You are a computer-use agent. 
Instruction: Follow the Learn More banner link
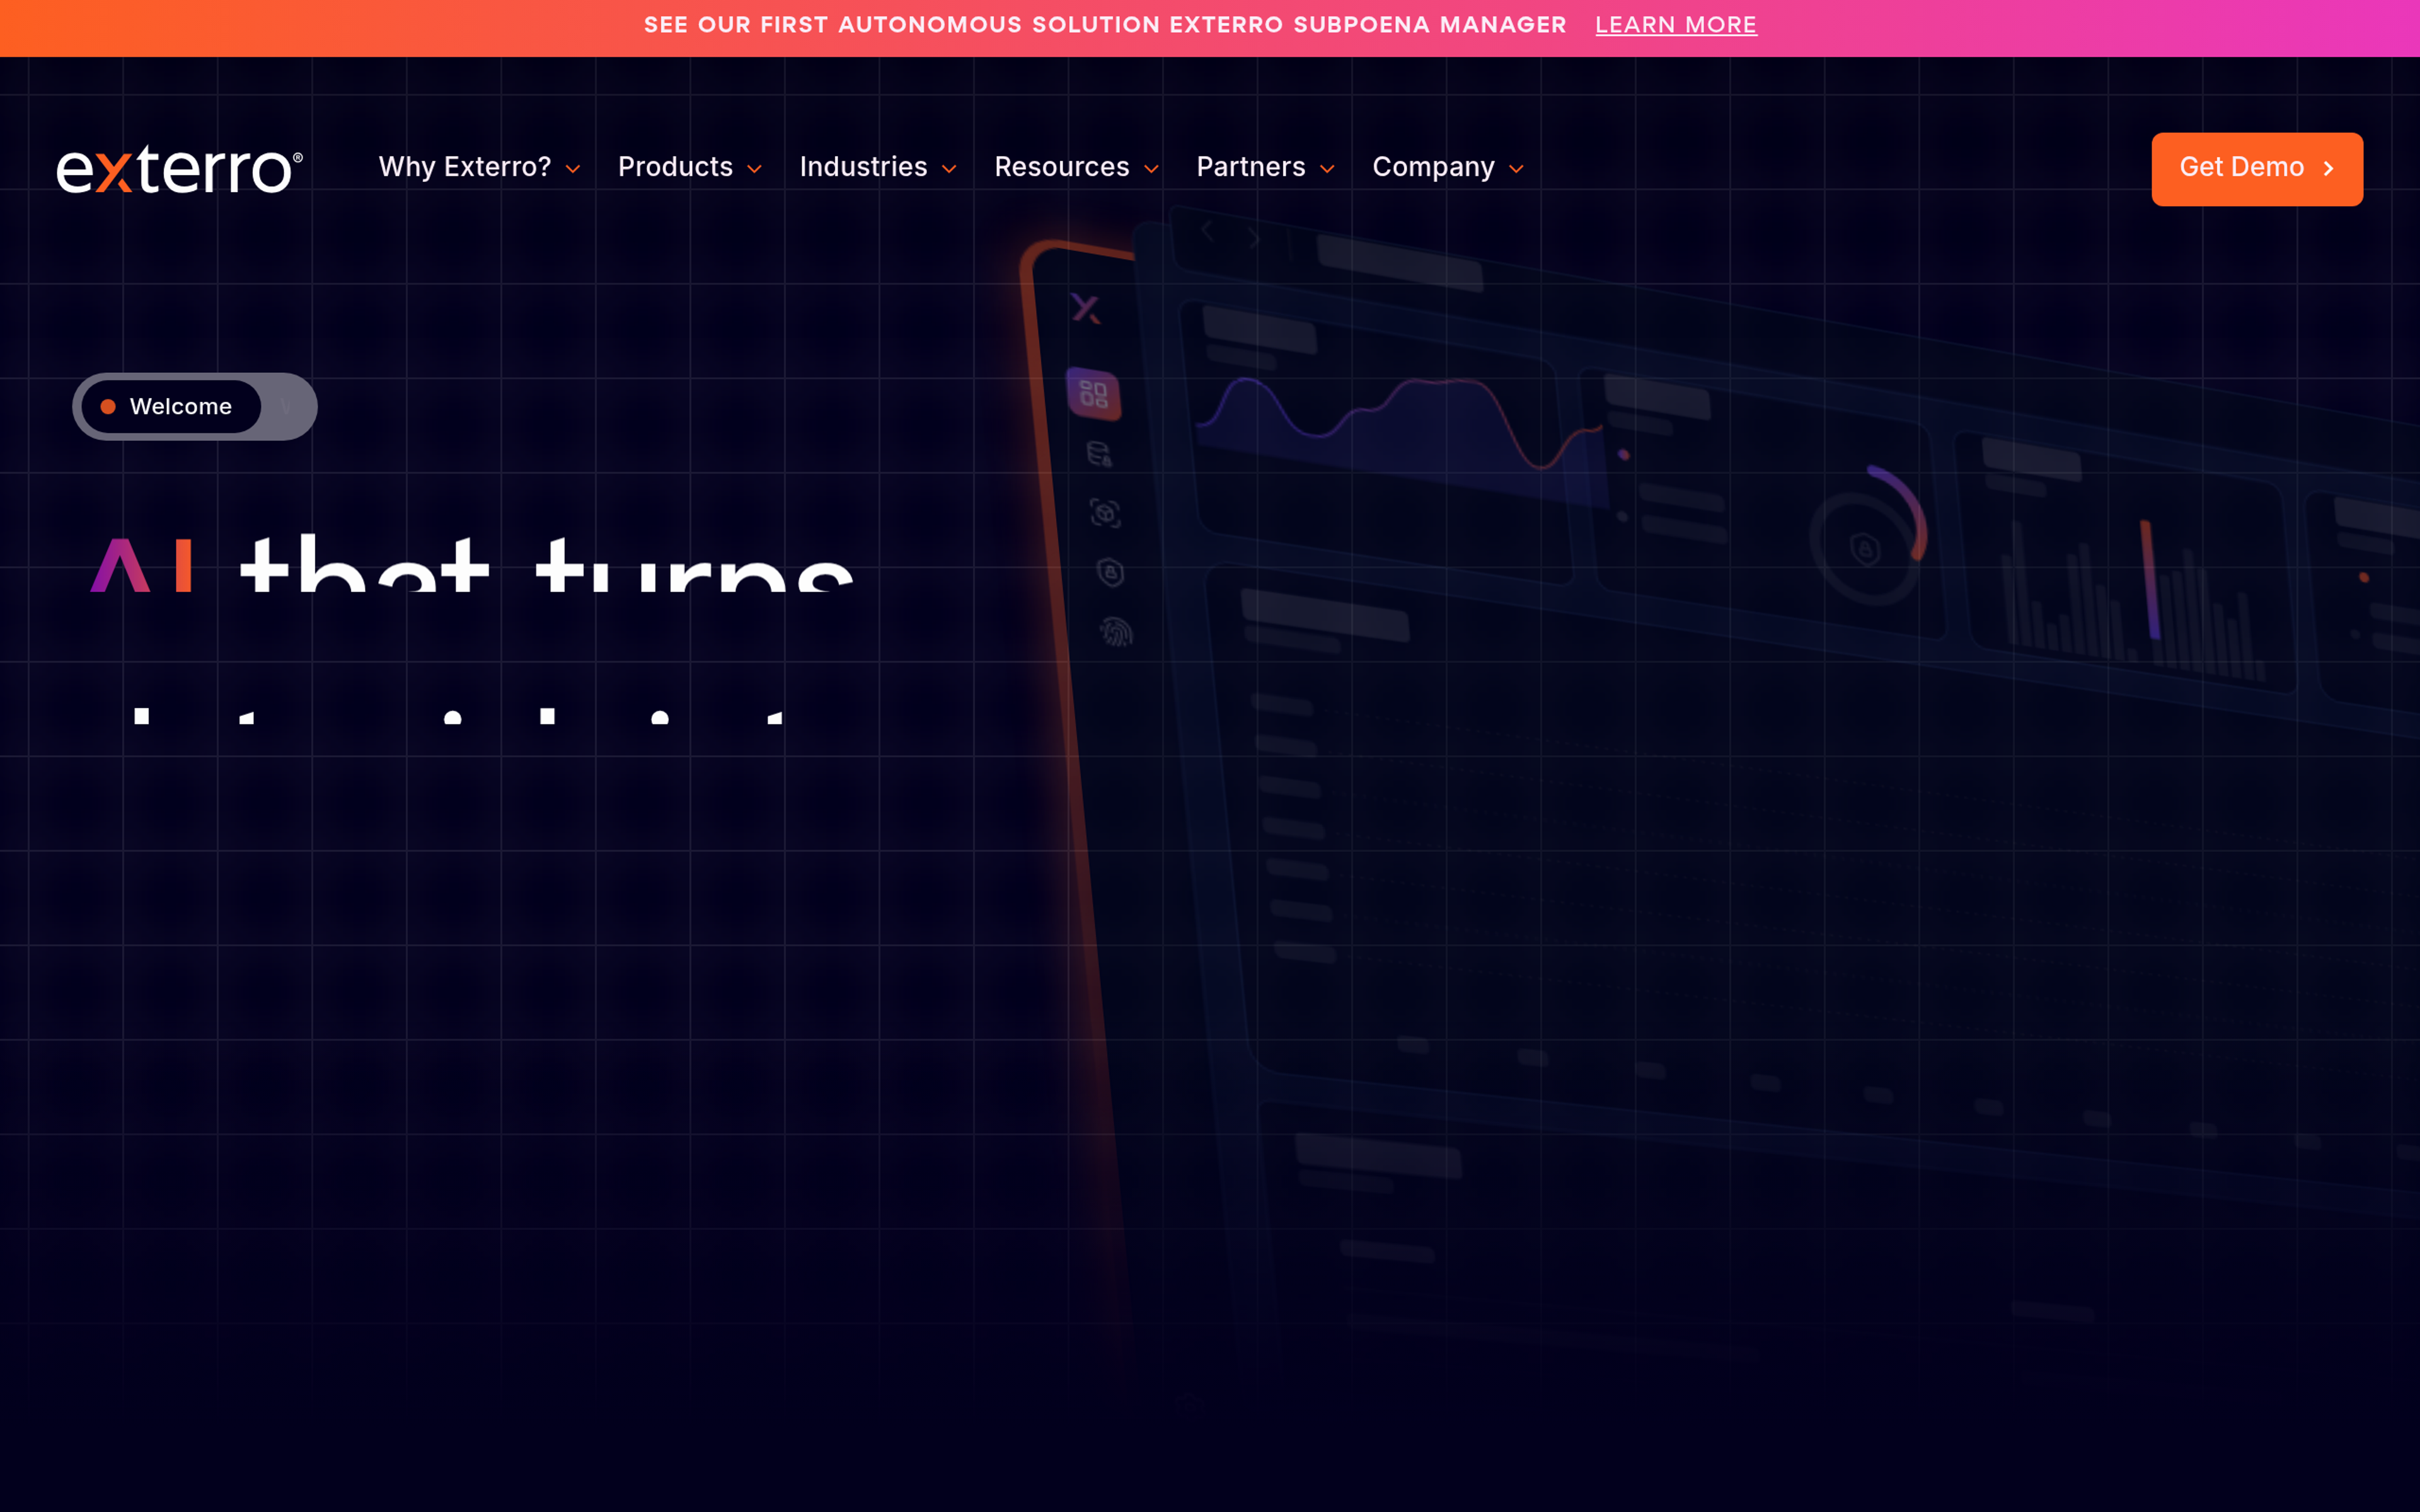point(1676,25)
